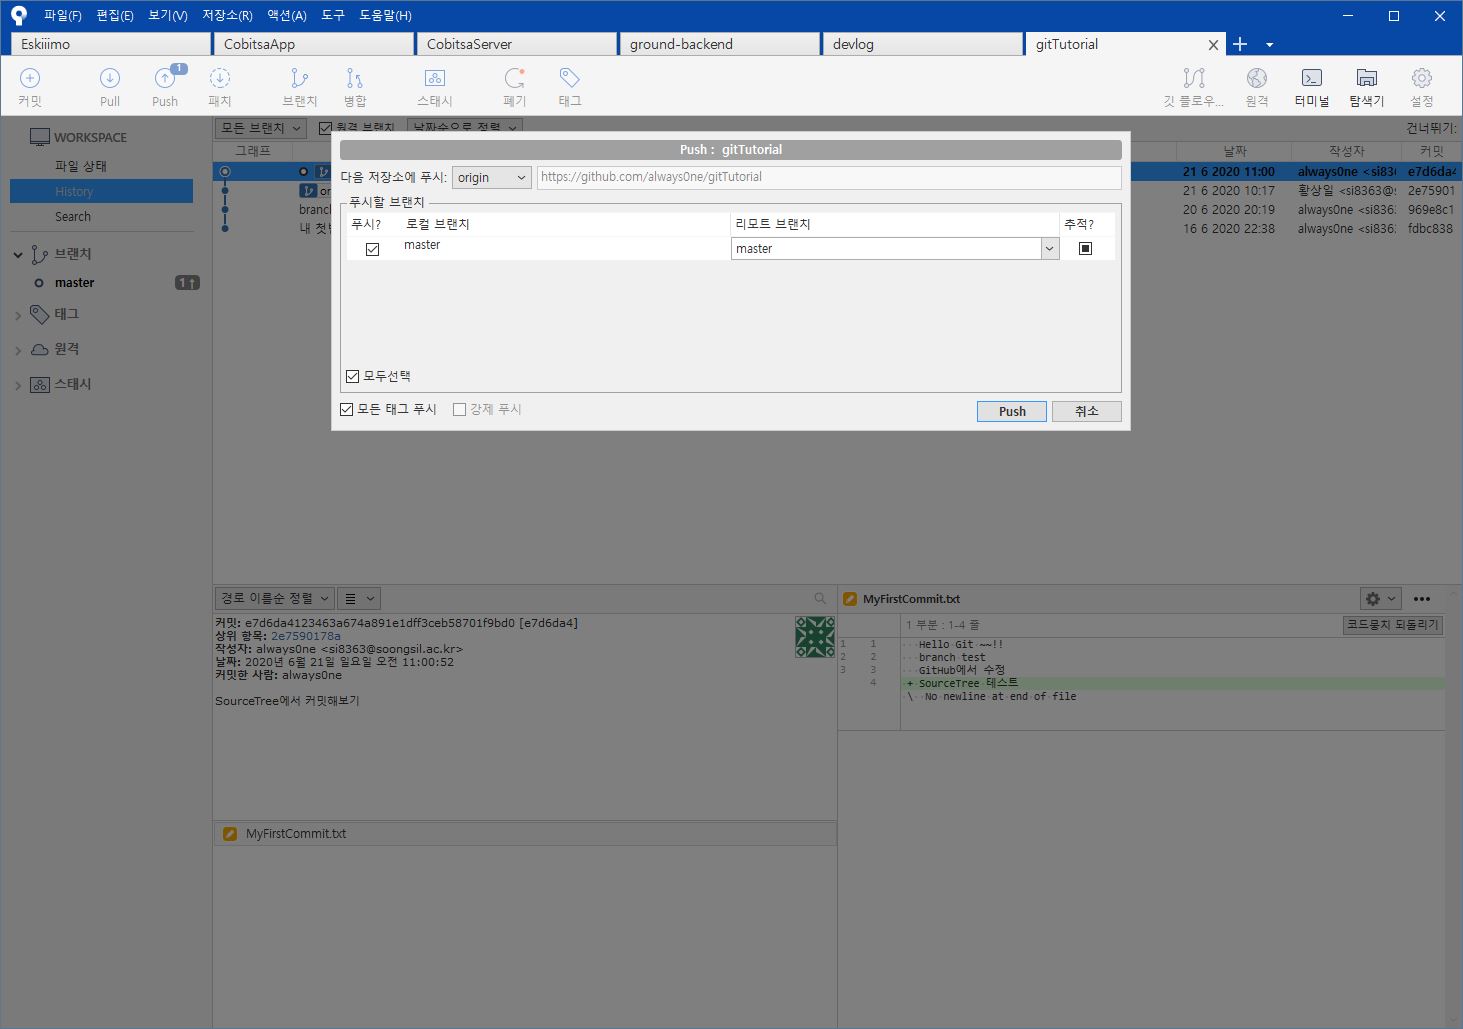Screen dimensions: 1463x1029
Task: Click Reverse hunk (코드뭉치 되돌리기) button
Action: (x=1392, y=624)
